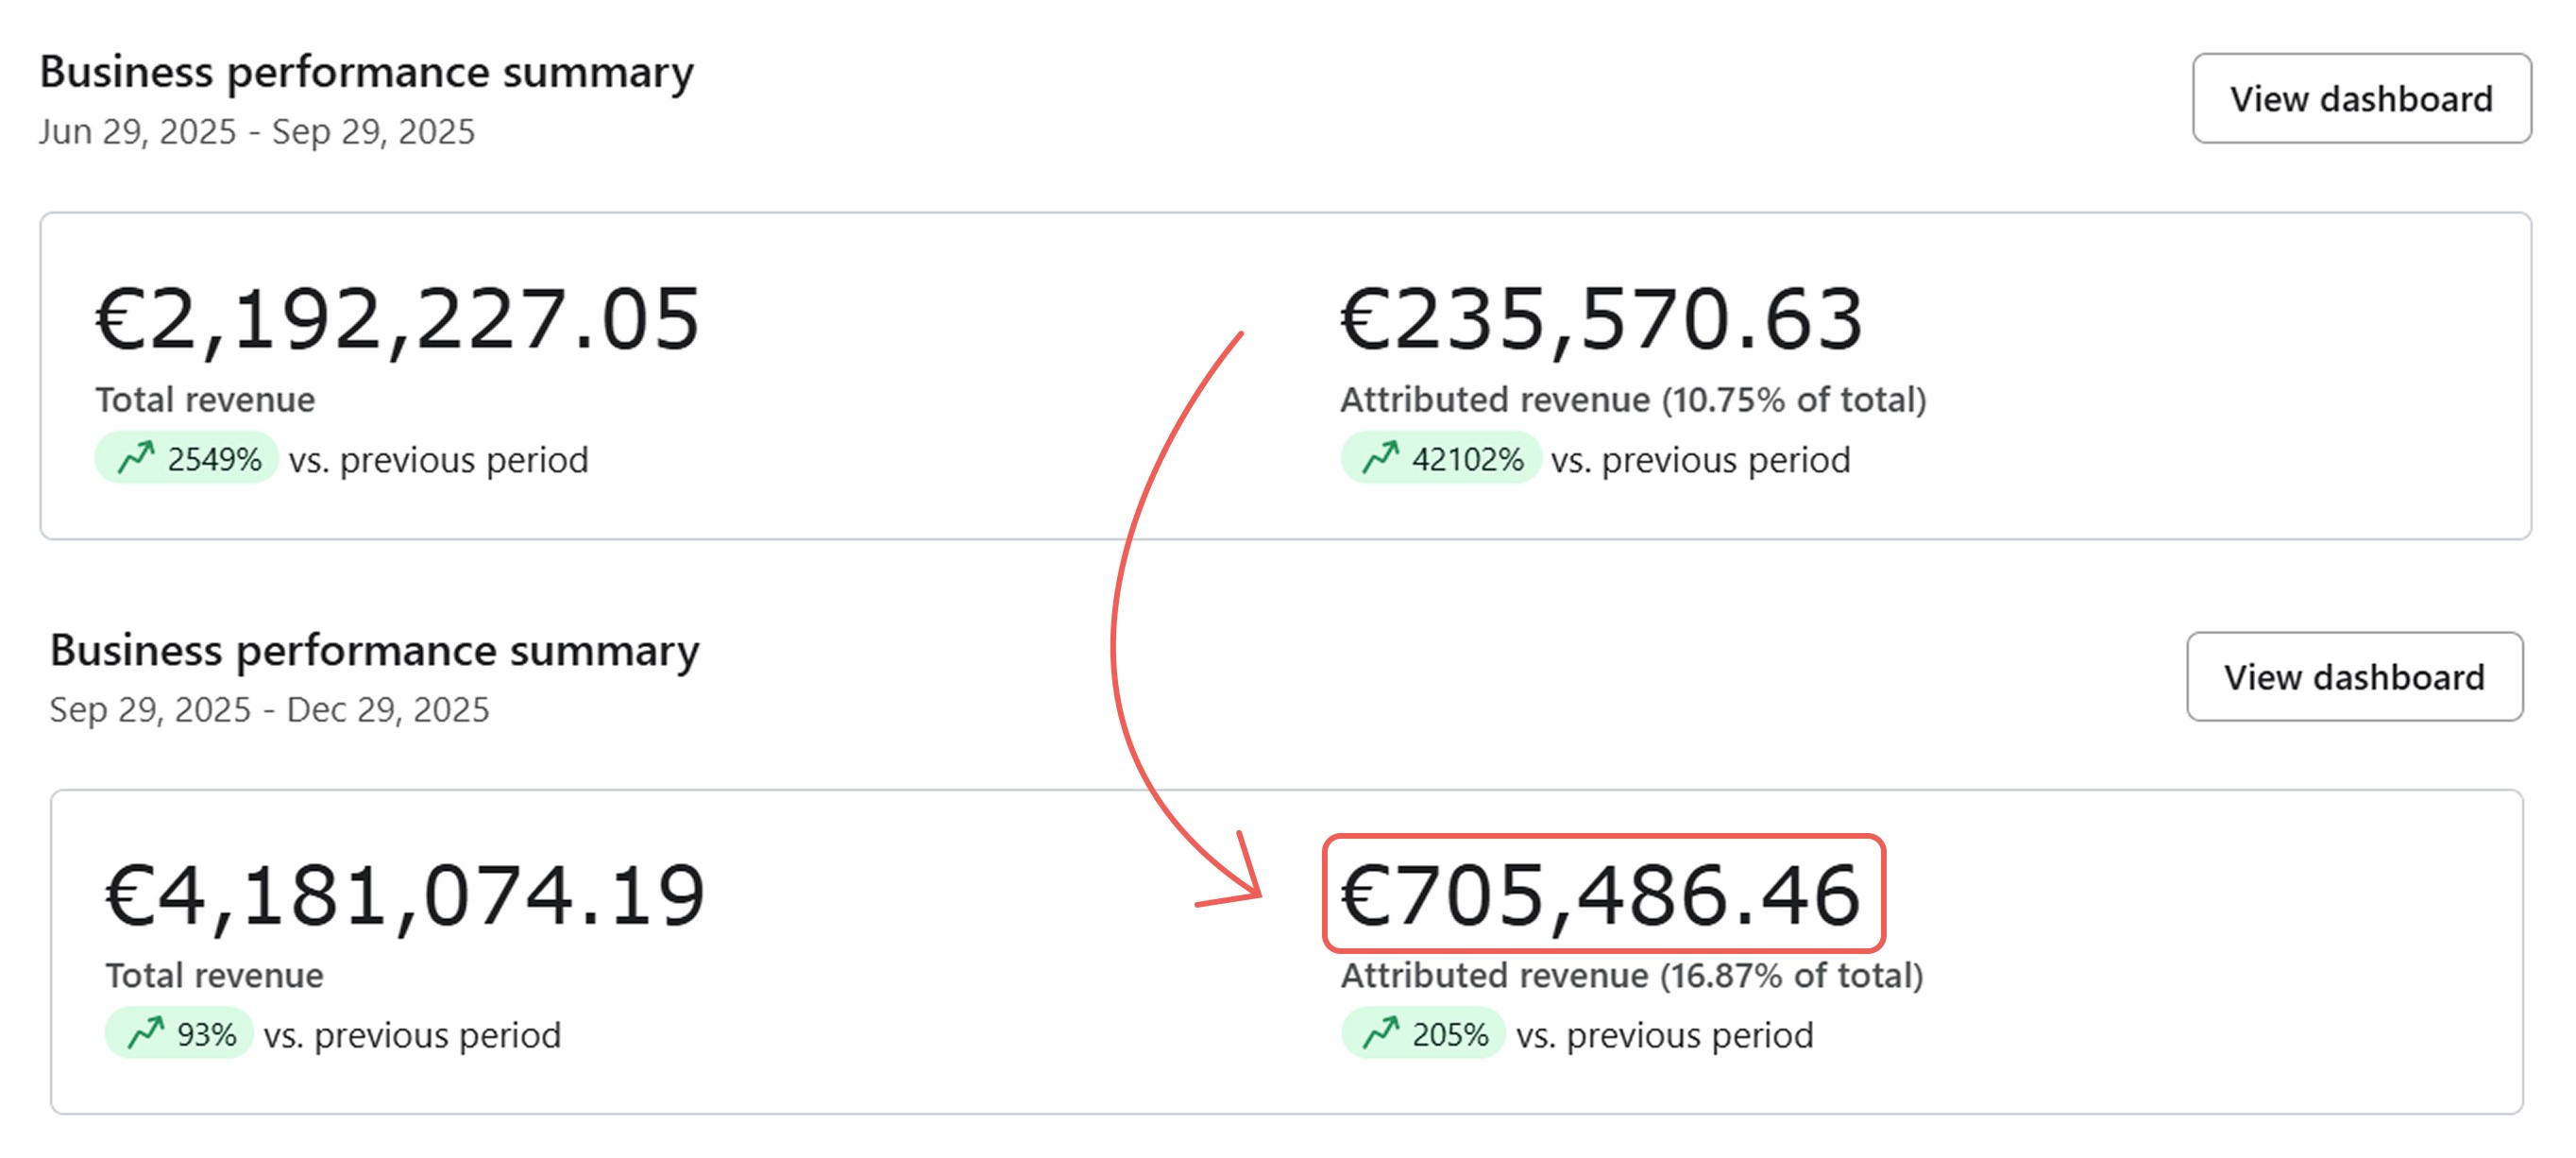
Task: Click the 205% trend arrow icon
Action: pyautogui.click(x=1381, y=1033)
